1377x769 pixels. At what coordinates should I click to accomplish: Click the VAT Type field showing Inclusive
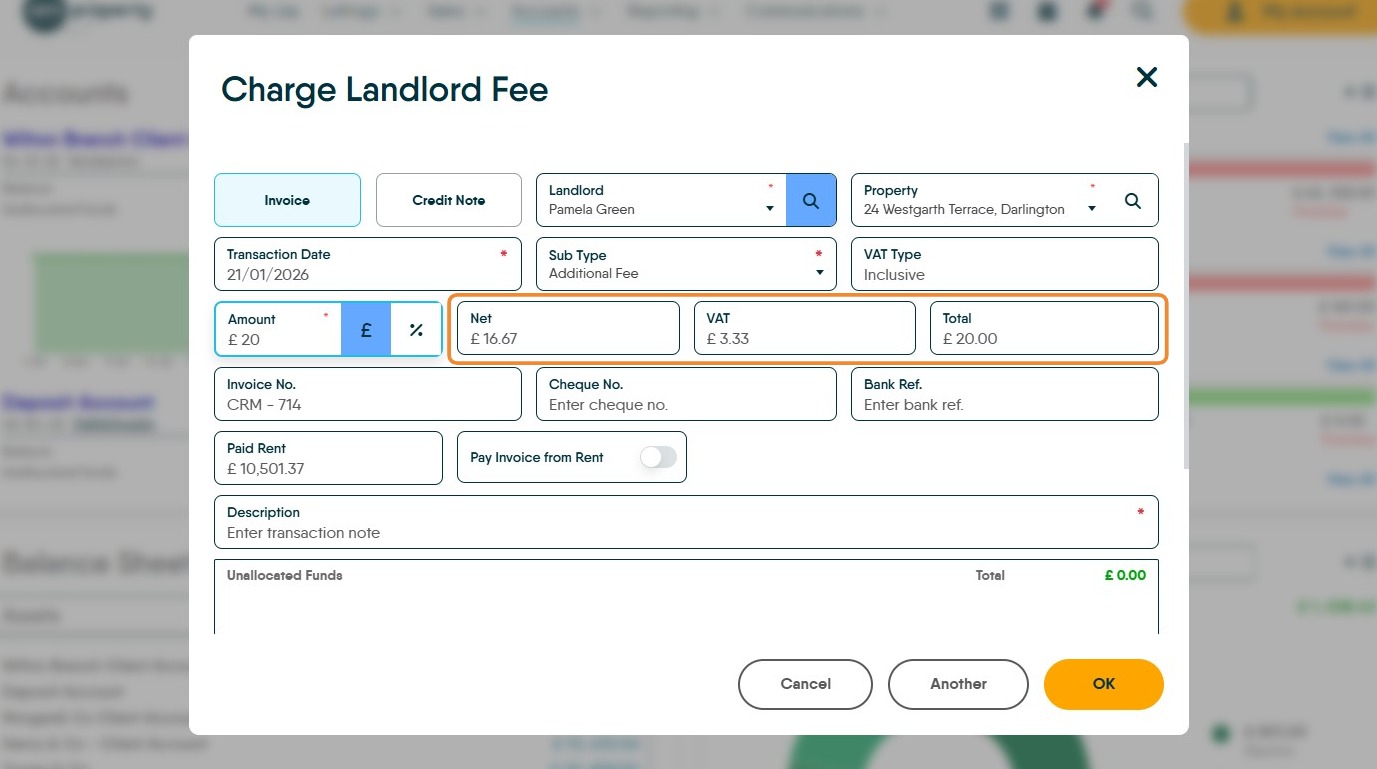[x=1005, y=264]
